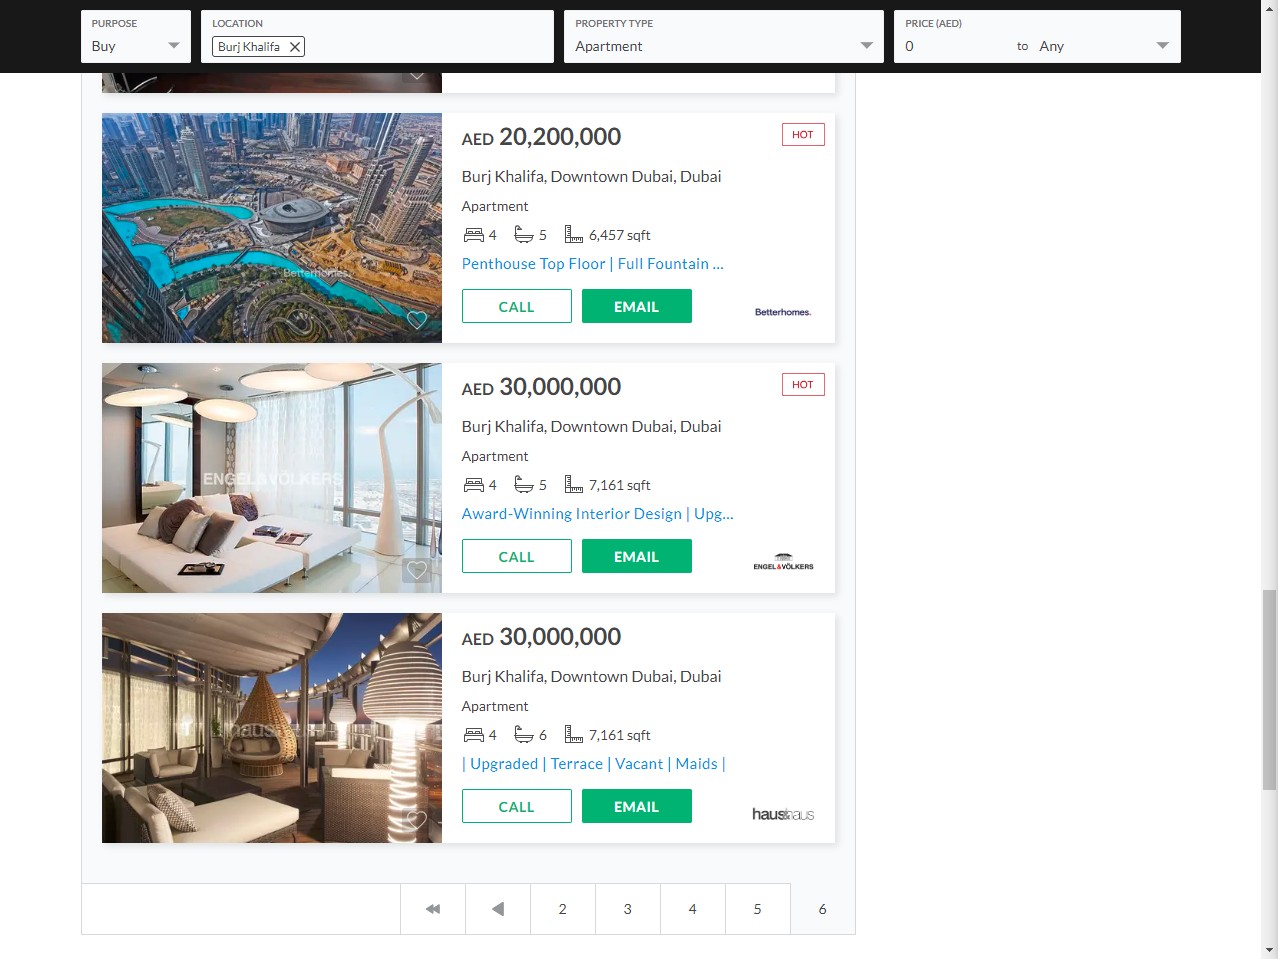This screenshot has height=959, width=1278.
Task: Favorite the AED 20,200,000 penthouse with heart icon
Action: click(417, 320)
